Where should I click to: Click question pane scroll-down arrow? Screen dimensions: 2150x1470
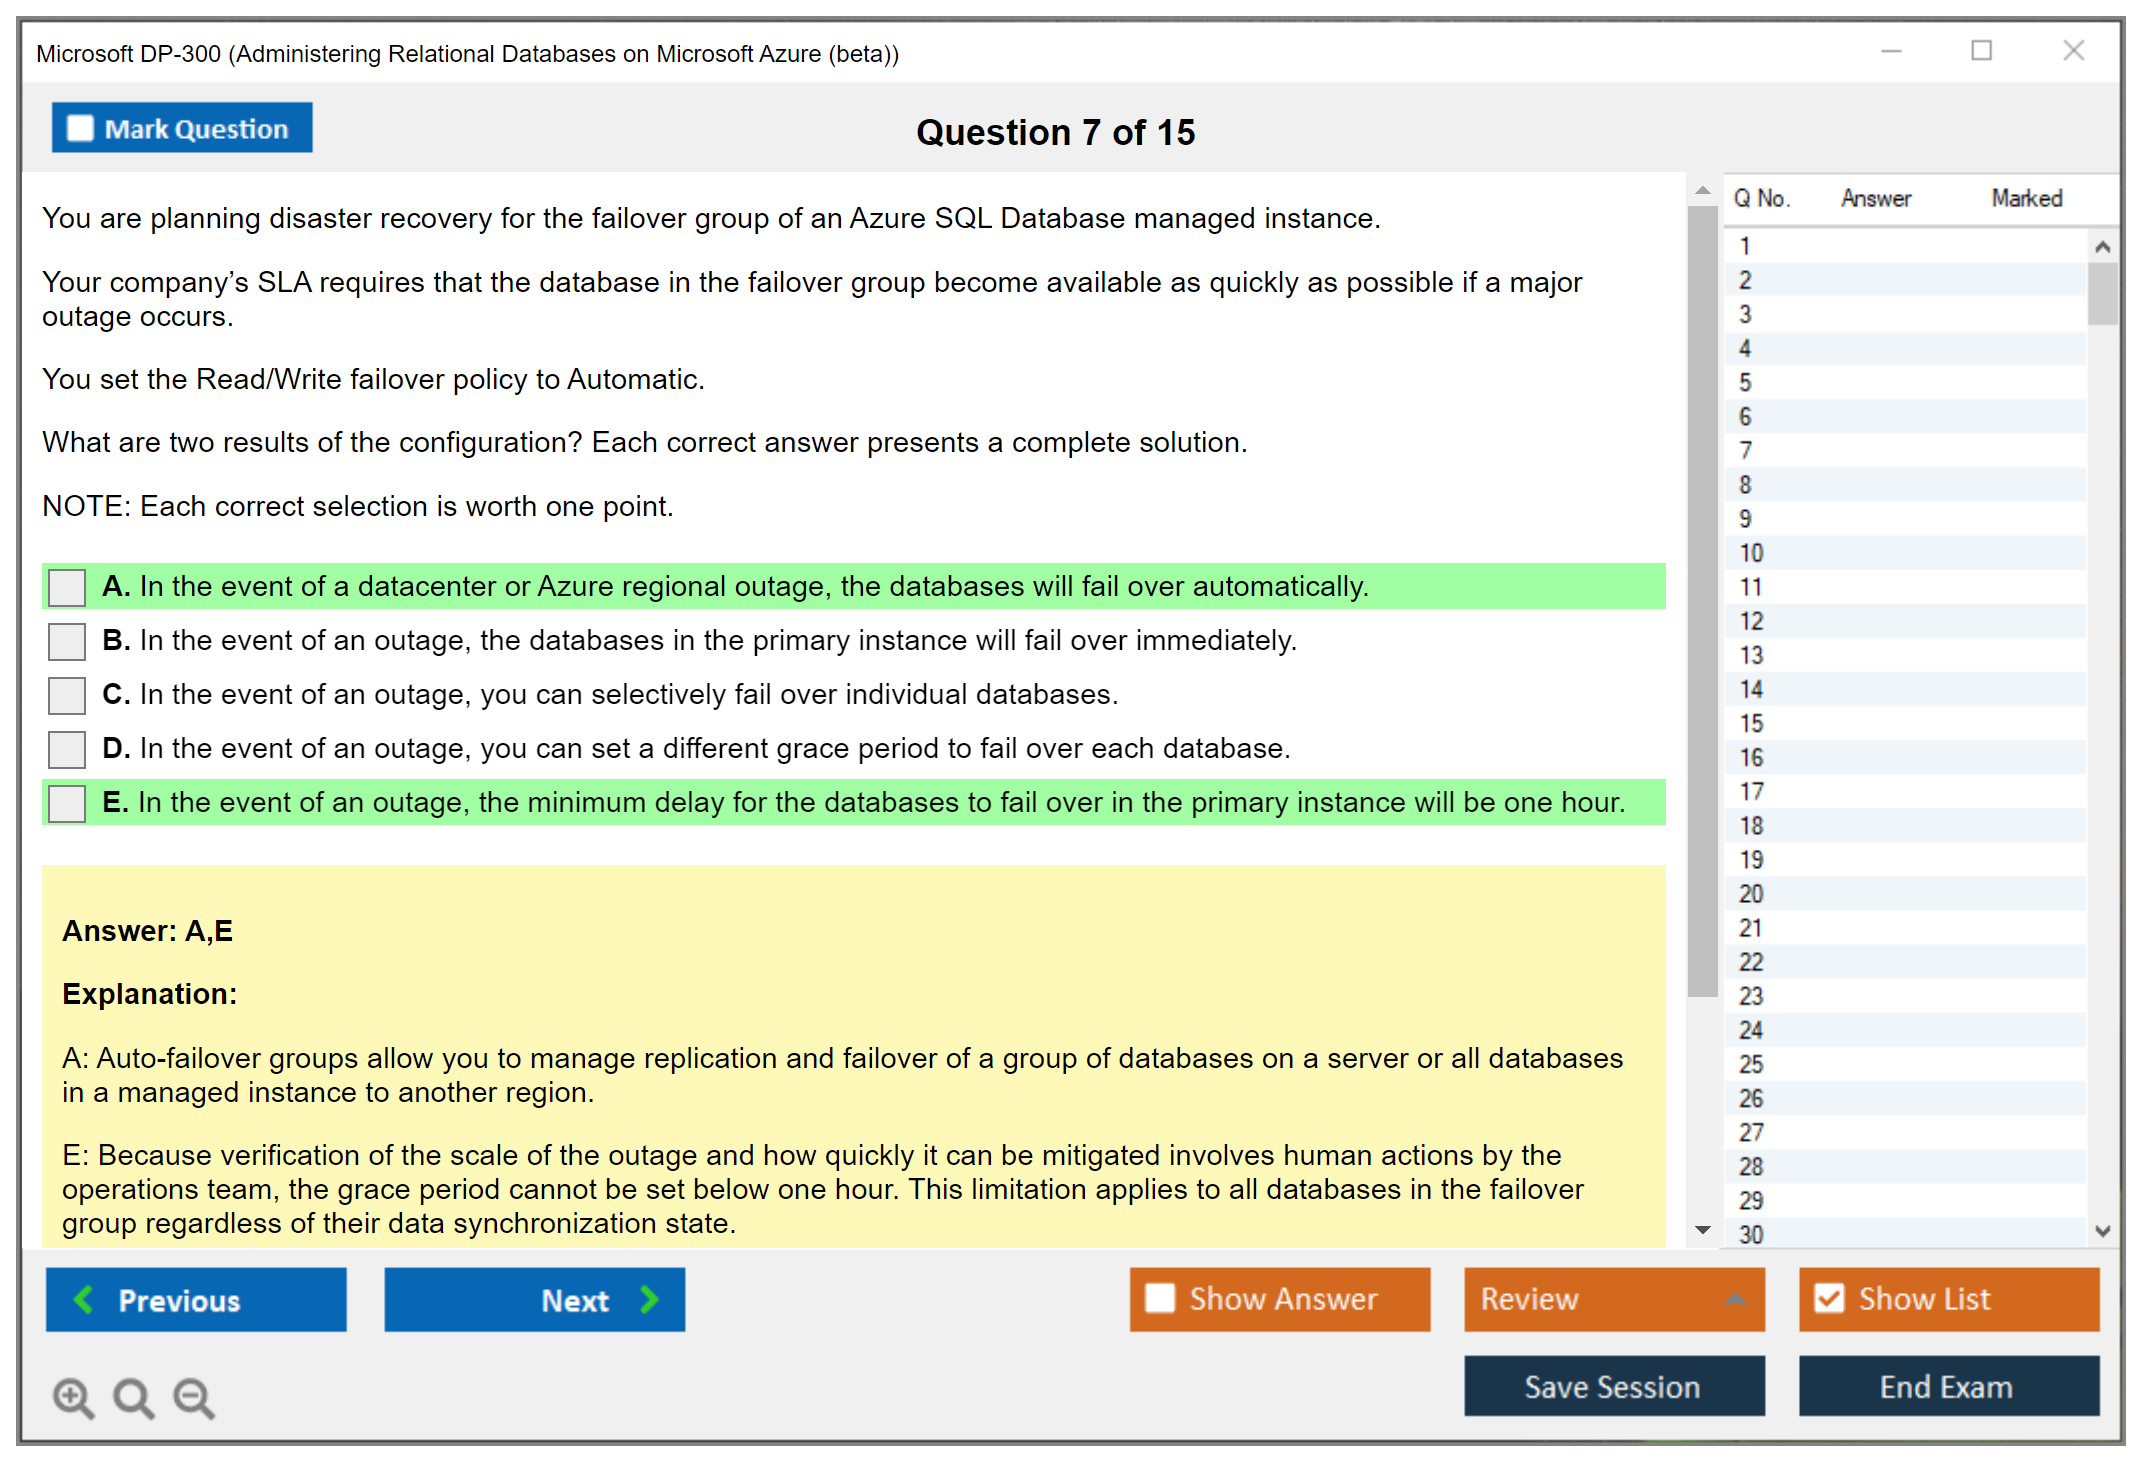click(1703, 1230)
